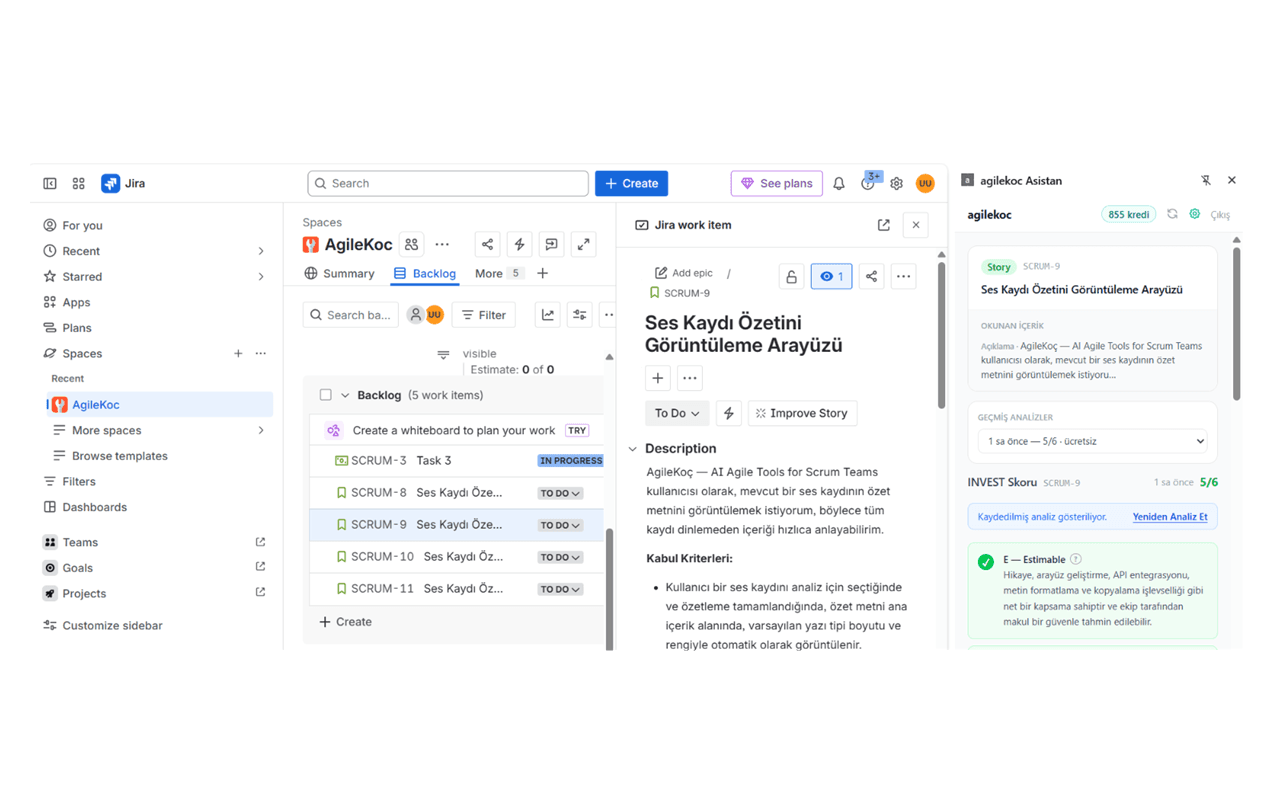This screenshot has width=1280, height=800.
Task: Open the SCRUM-11 TO DO status dropdown
Action: click(x=560, y=589)
